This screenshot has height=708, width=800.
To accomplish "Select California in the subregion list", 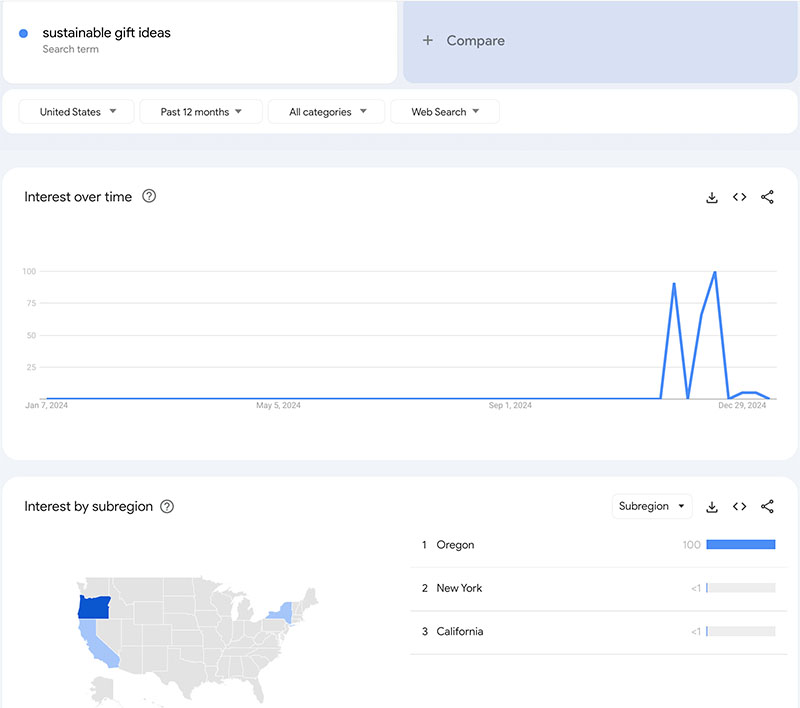I will click(463, 631).
